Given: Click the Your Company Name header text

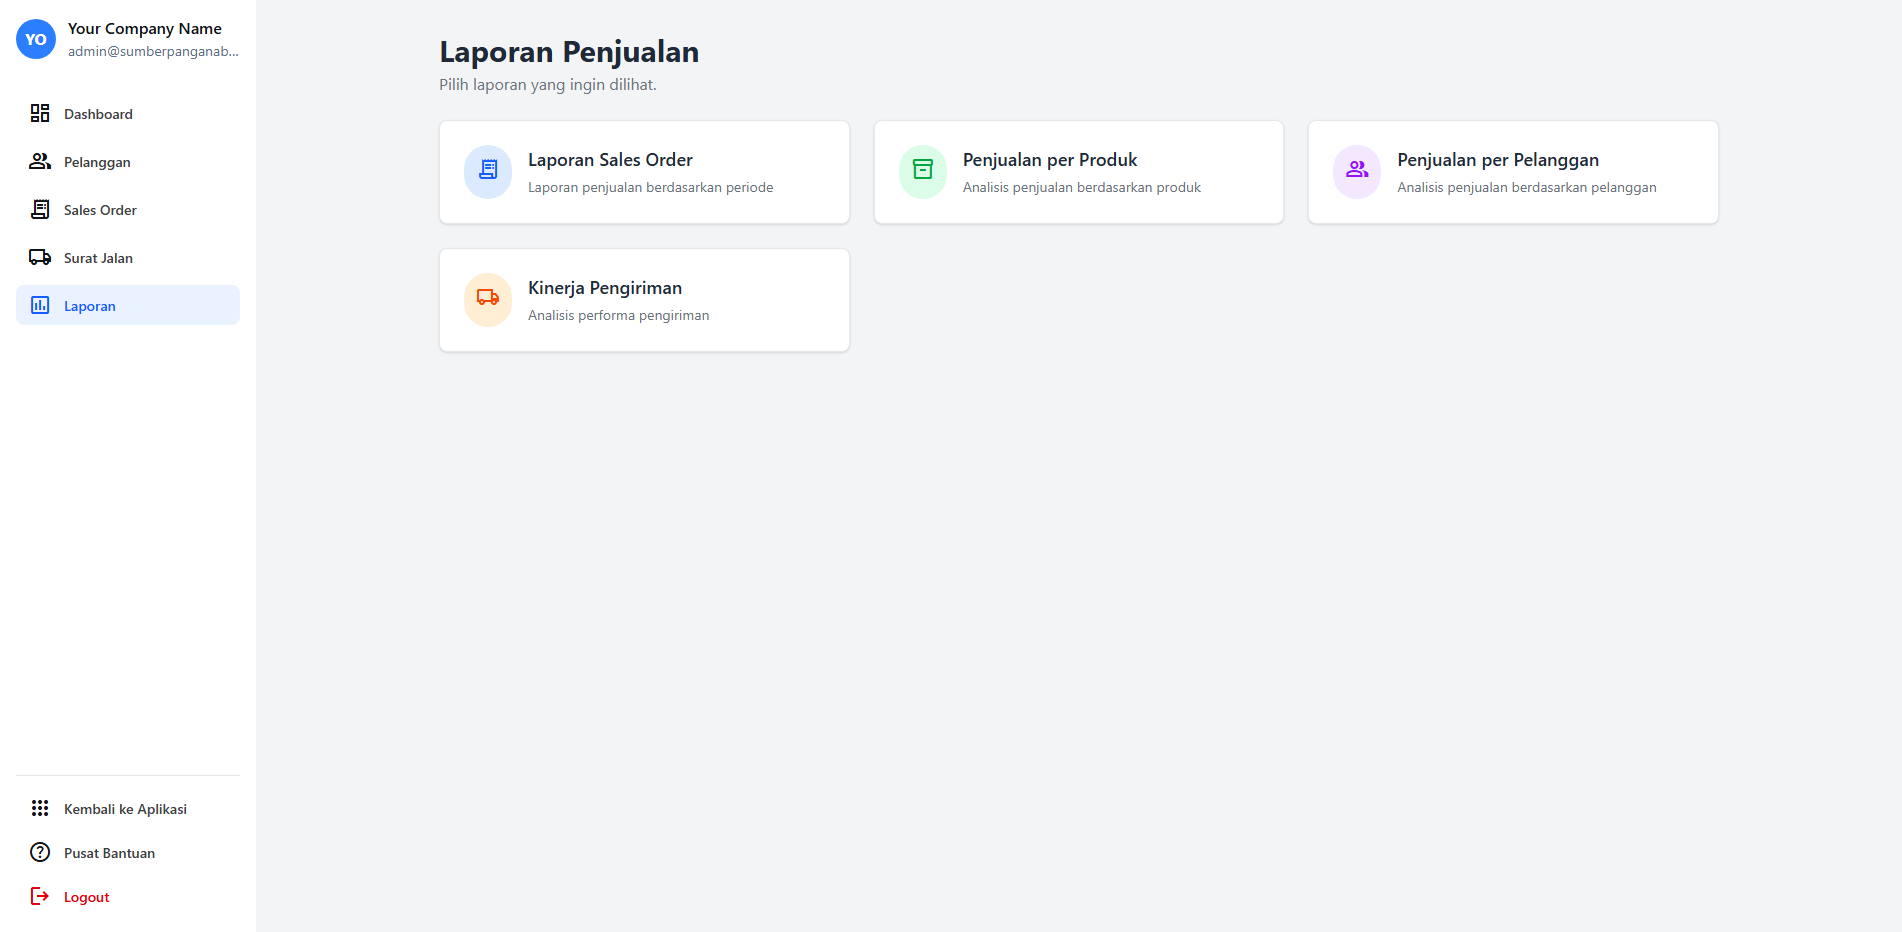Looking at the screenshot, I should pos(145,29).
